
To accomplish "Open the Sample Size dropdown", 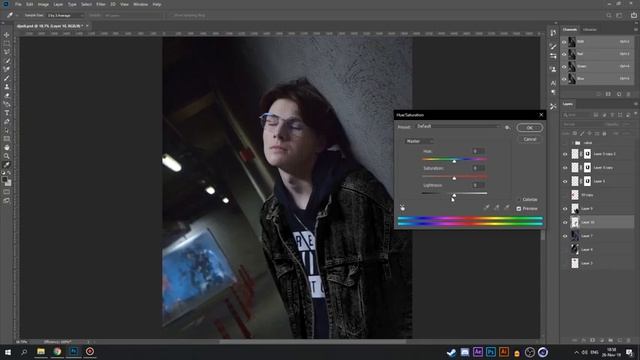I will [65, 16].
